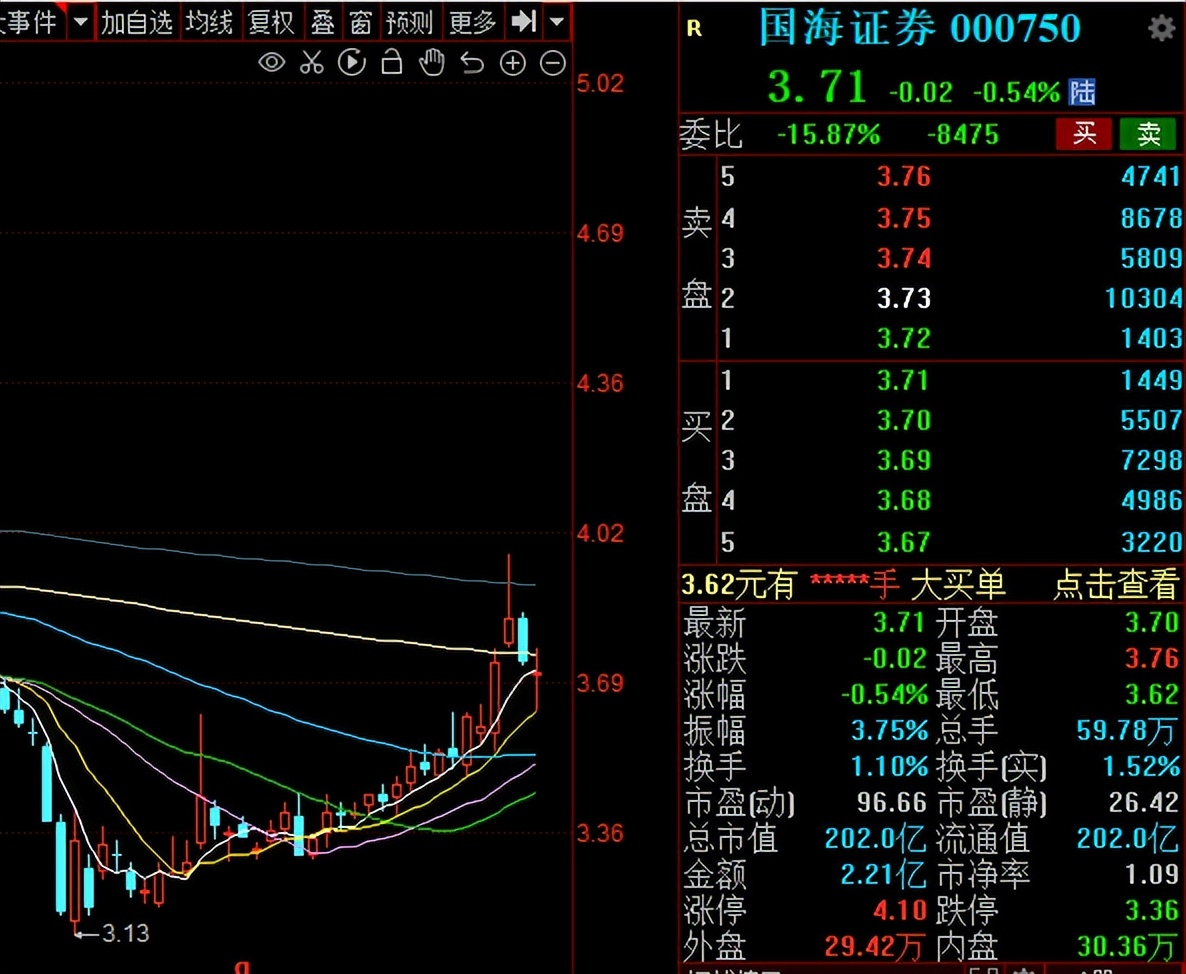The width and height of the screenshot is (1186, 974).
Task: Click the 涨停 limit-up price 4.10
Action: coord(899,910)
